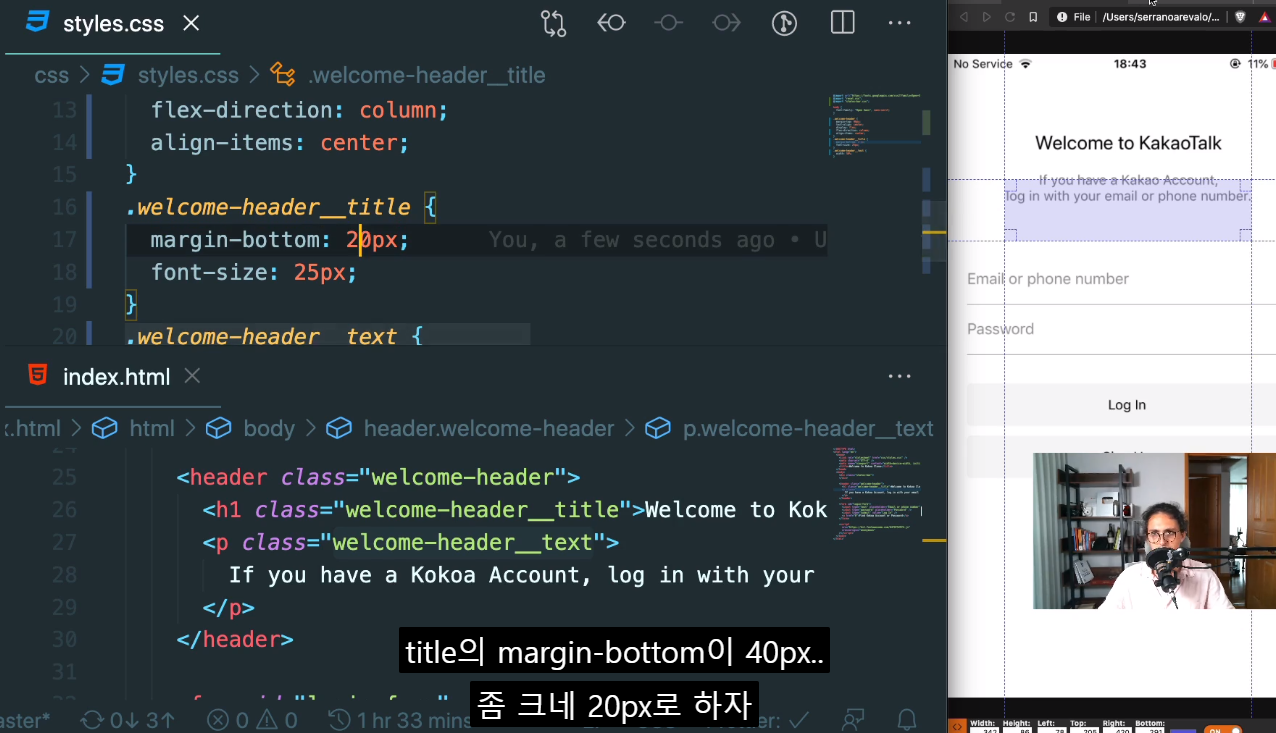The width and height of the screenshot is (1276, 733).
Task: Click the closing </header> tag line
Action: [x=235, y=640]
